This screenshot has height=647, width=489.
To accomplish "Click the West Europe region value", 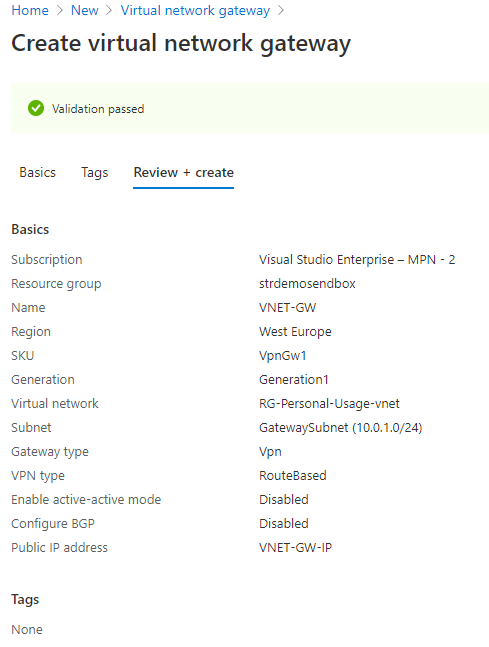I will tap(295, 331).
